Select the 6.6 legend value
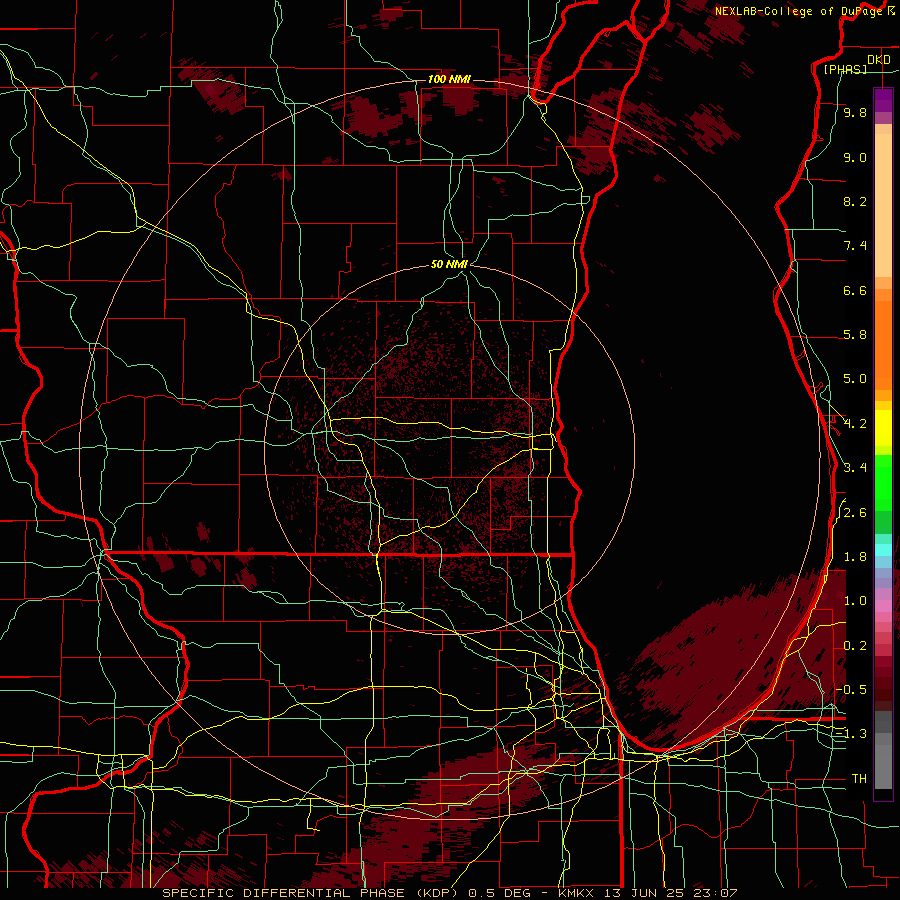900x900 pixels. [x=855, y=290]
